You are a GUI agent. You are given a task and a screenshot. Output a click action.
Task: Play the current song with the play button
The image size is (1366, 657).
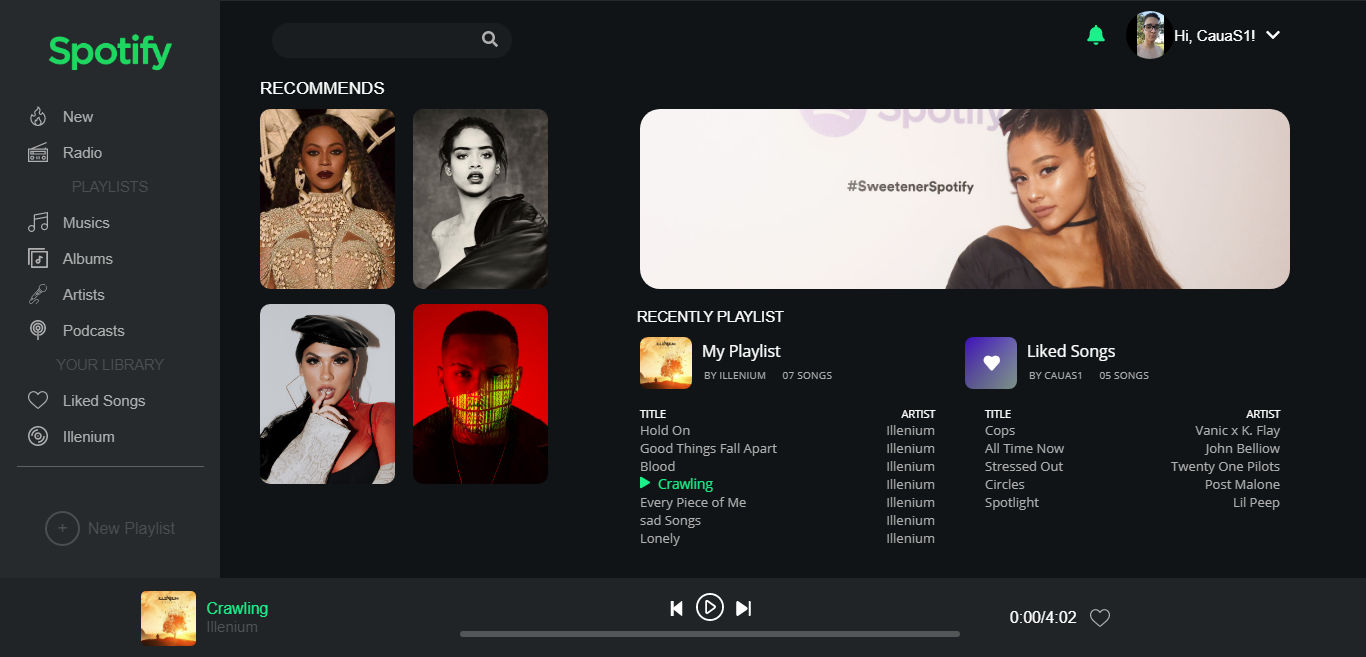coord(710,607)
